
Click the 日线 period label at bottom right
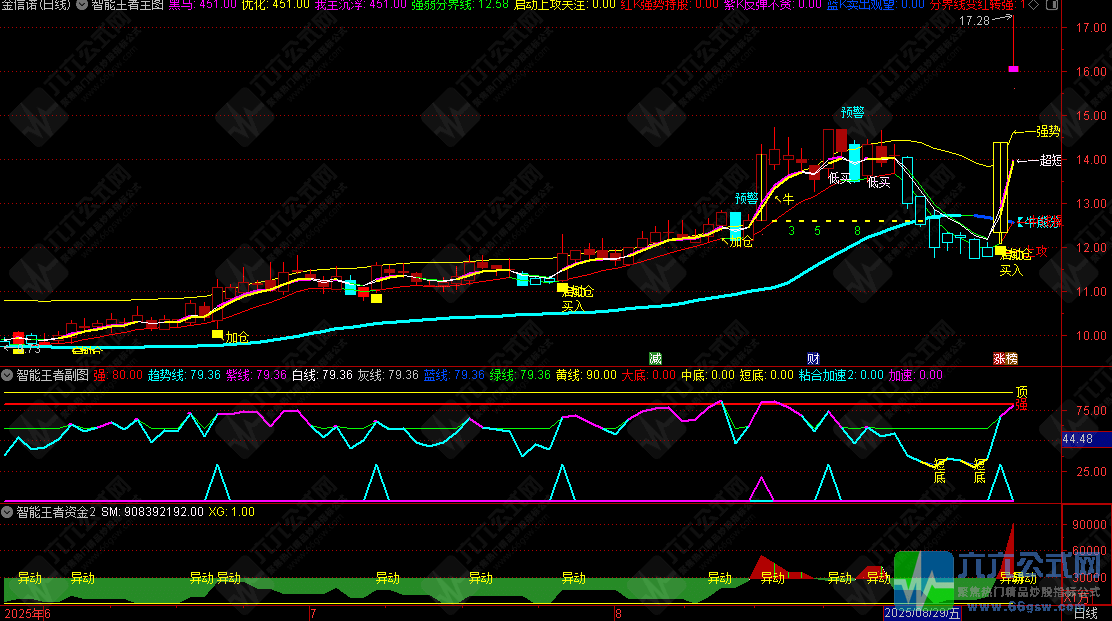1086,613
